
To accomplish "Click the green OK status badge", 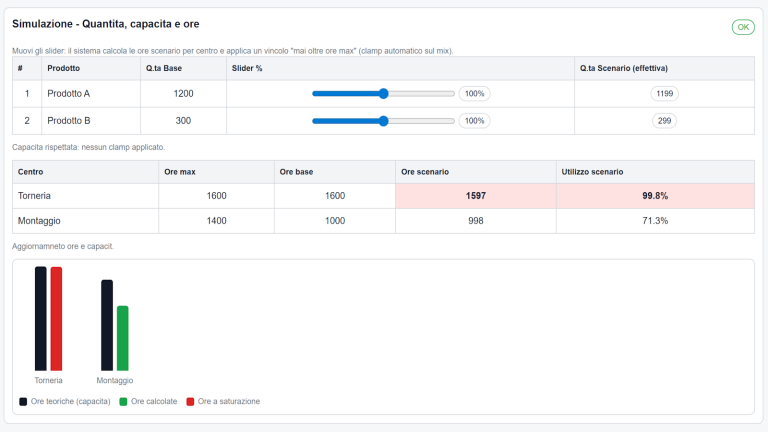I will [x=742, y=27].
